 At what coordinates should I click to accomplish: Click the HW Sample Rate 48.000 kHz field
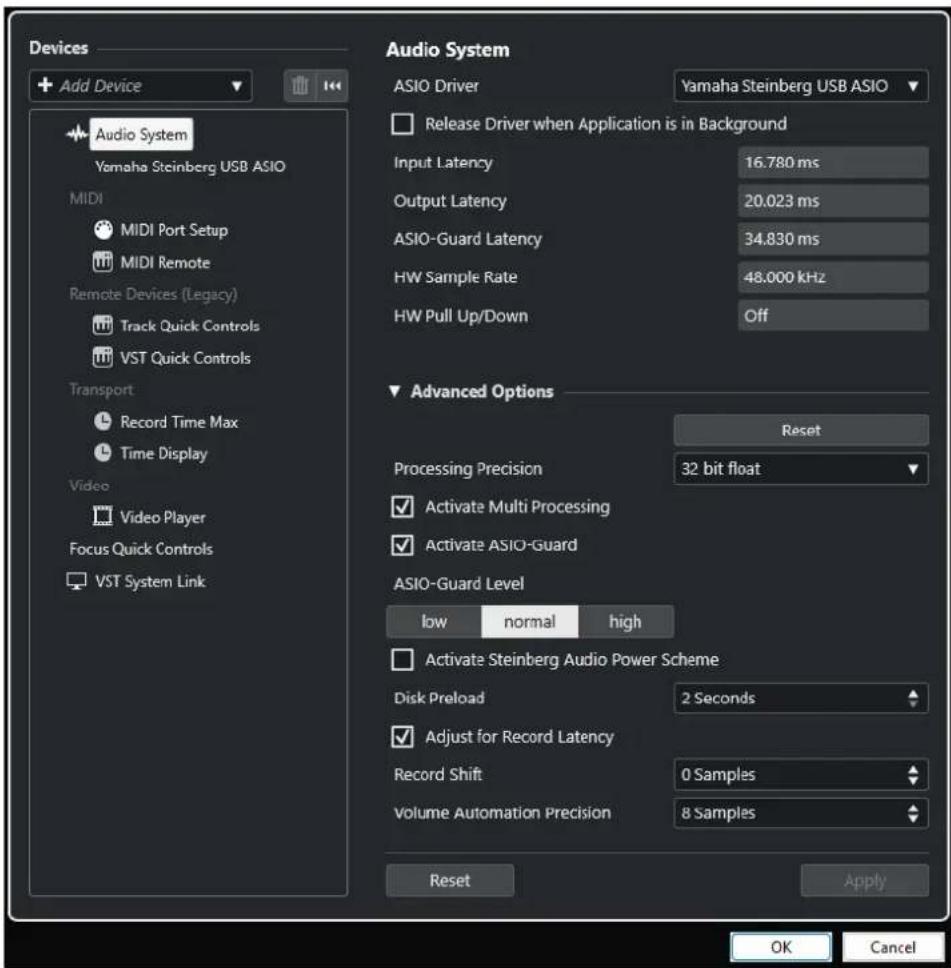pyautogui.click(x=832, y=277)
